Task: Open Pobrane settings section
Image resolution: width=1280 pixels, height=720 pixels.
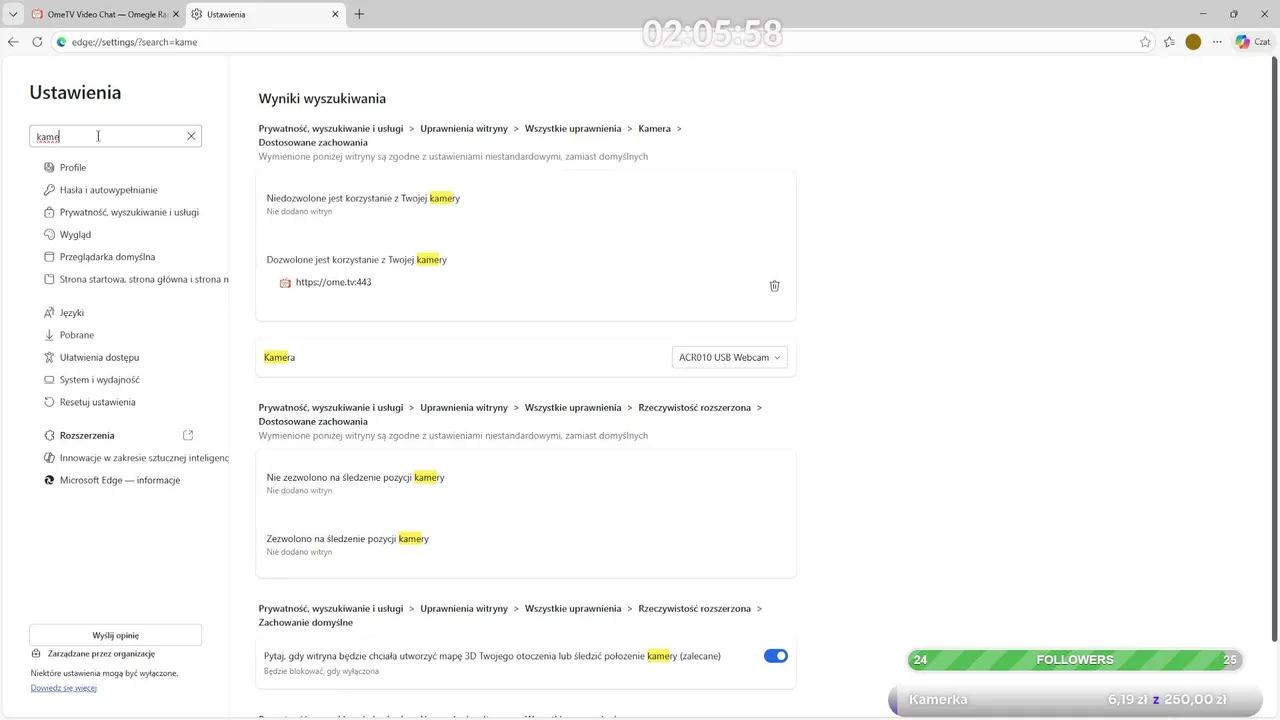Action: 76,335
